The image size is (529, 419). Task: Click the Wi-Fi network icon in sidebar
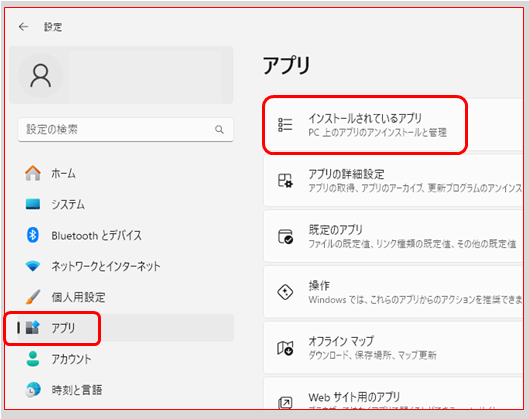tap(33, 266)
